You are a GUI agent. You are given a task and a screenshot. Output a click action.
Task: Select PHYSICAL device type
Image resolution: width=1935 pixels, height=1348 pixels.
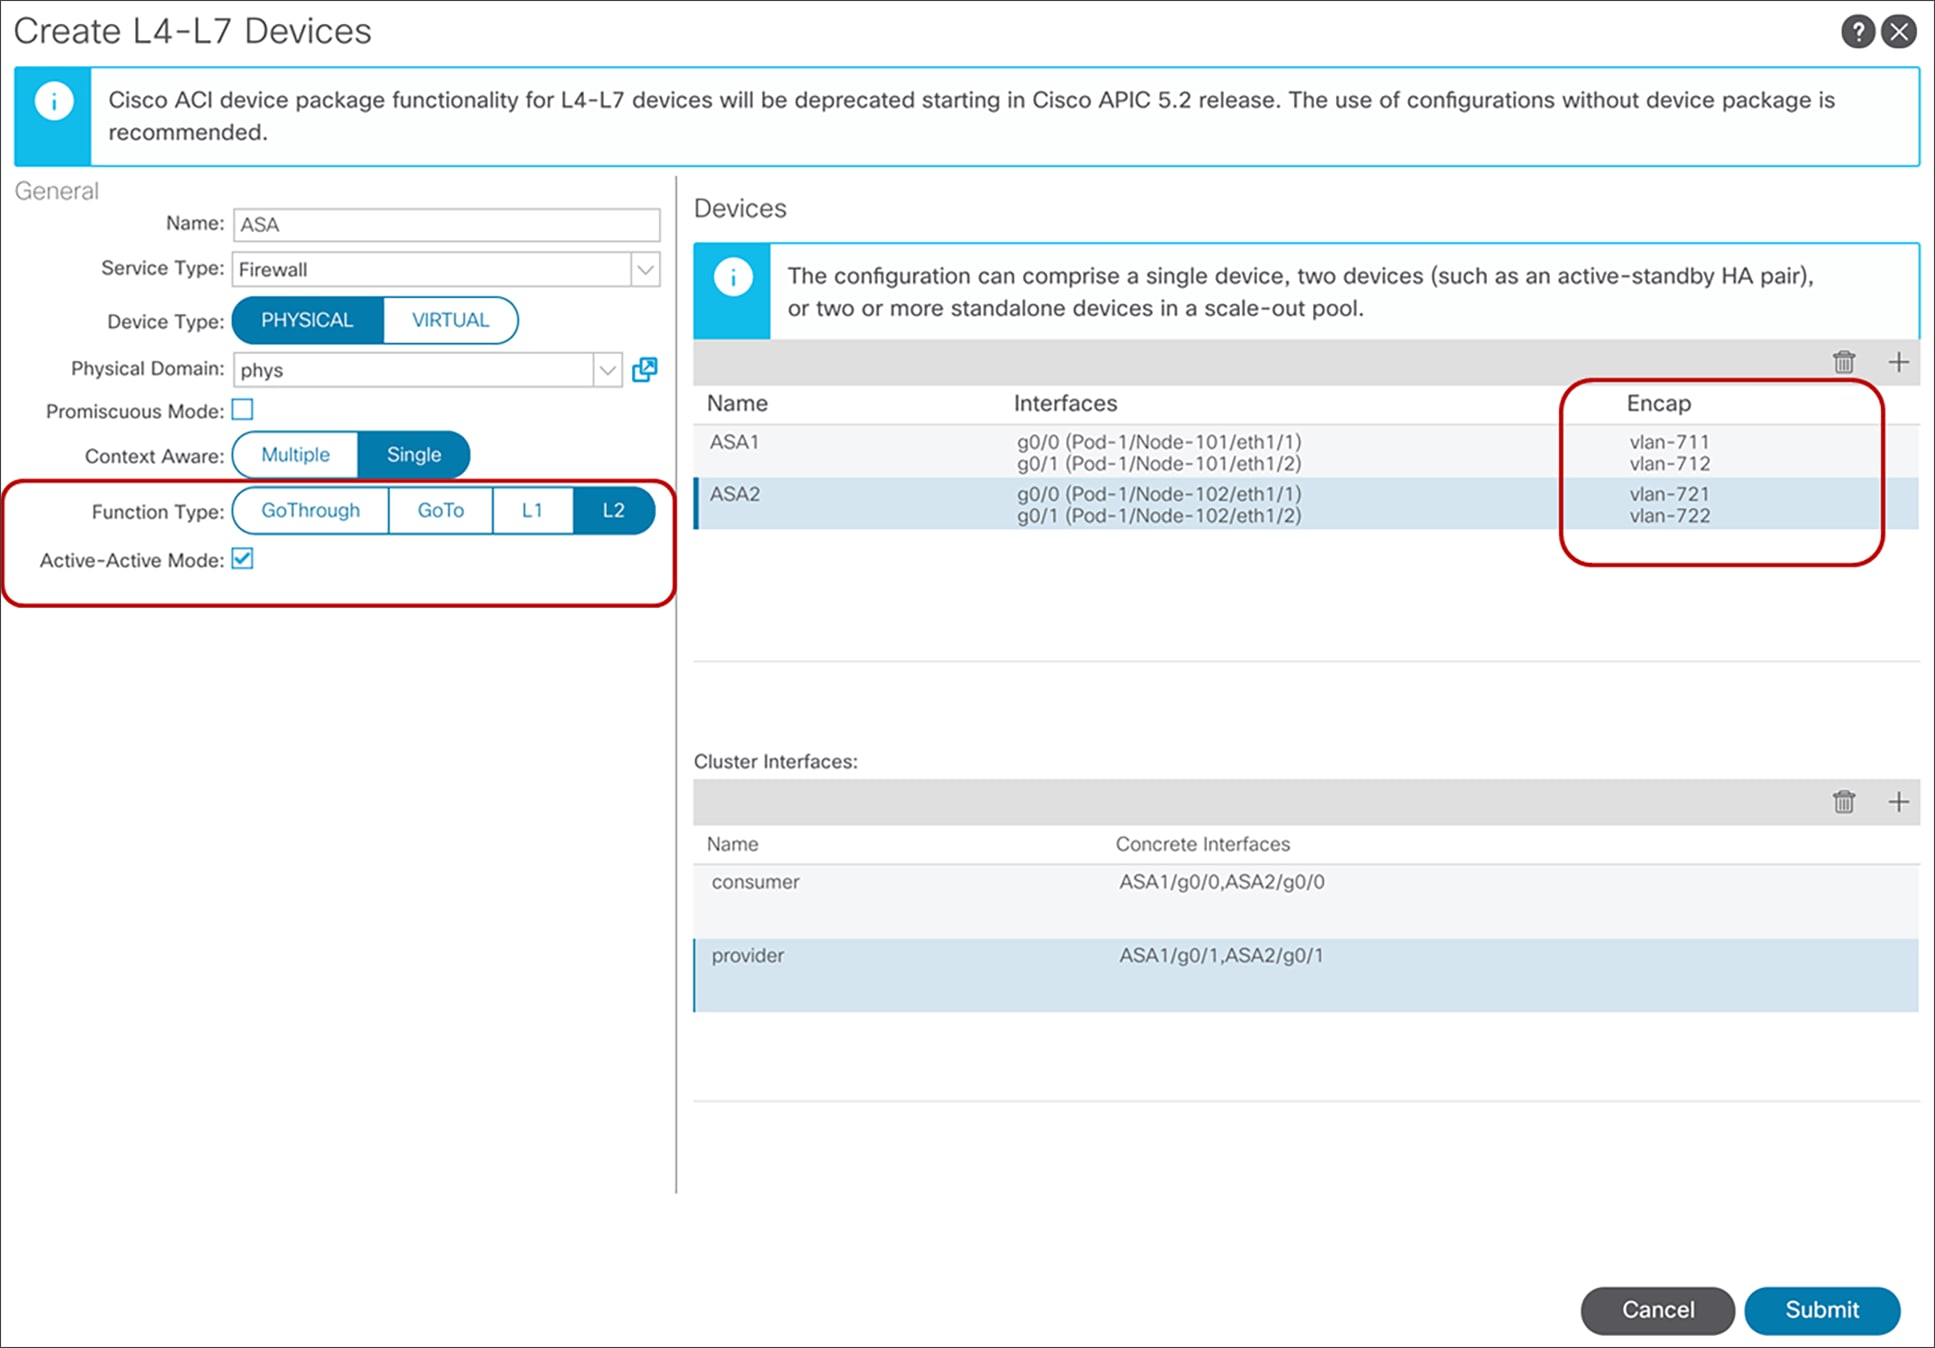pos(307,320)
